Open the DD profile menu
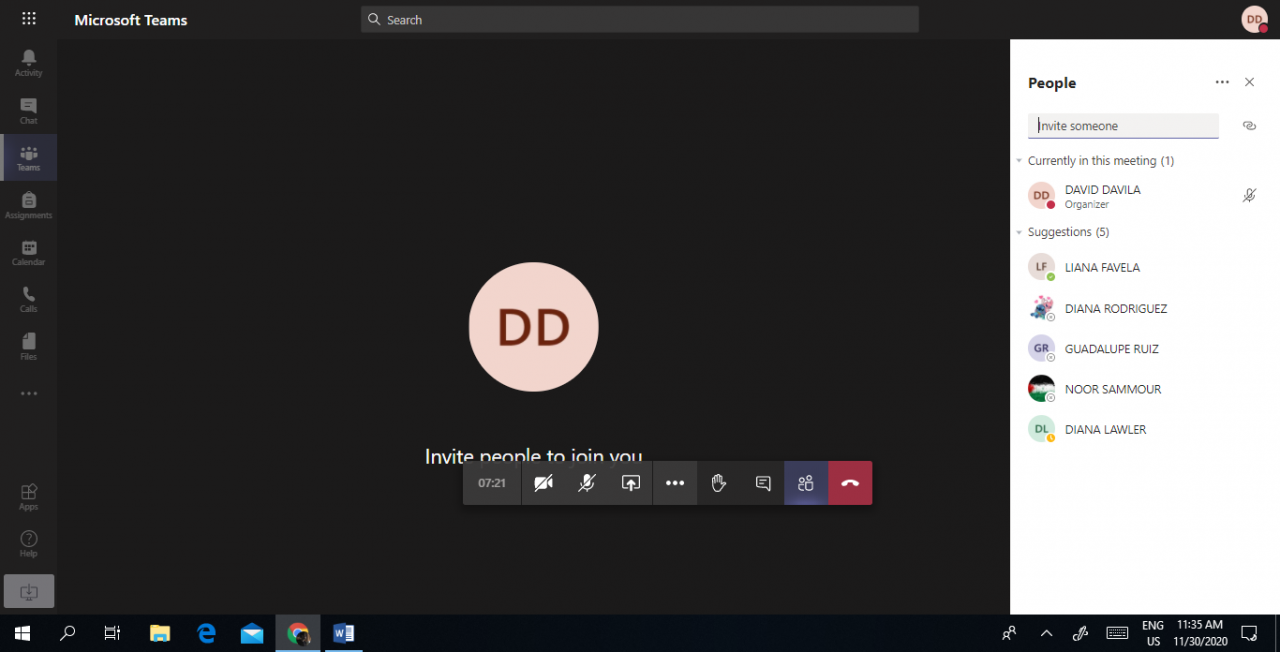Screen dimensions: 1280x652 click(1254, 19)
